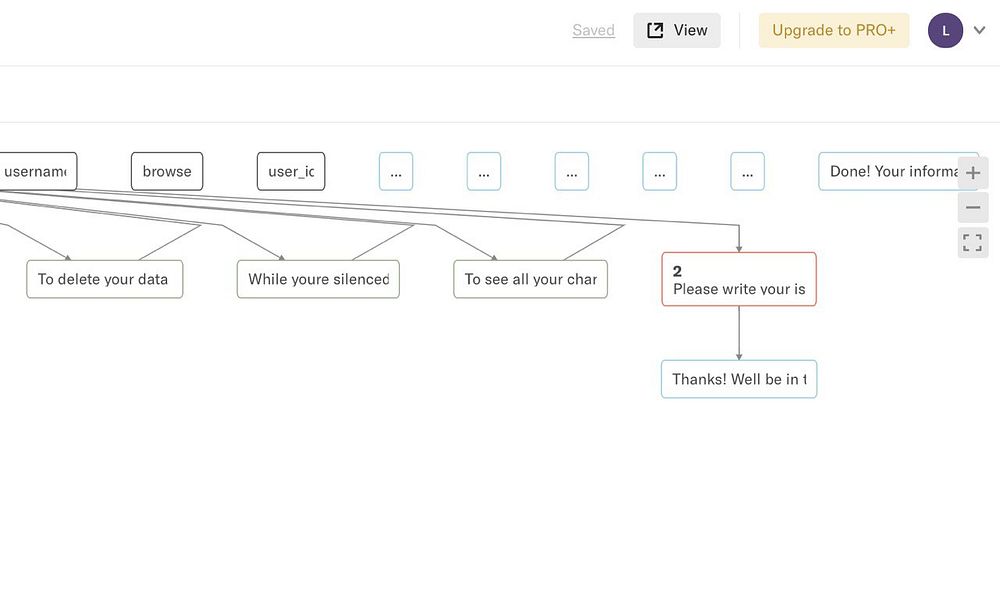Image resolution: width=1000 pixels, height=601 pixels.
Task: Click the external link icon on View
Action: coord(655,30)
